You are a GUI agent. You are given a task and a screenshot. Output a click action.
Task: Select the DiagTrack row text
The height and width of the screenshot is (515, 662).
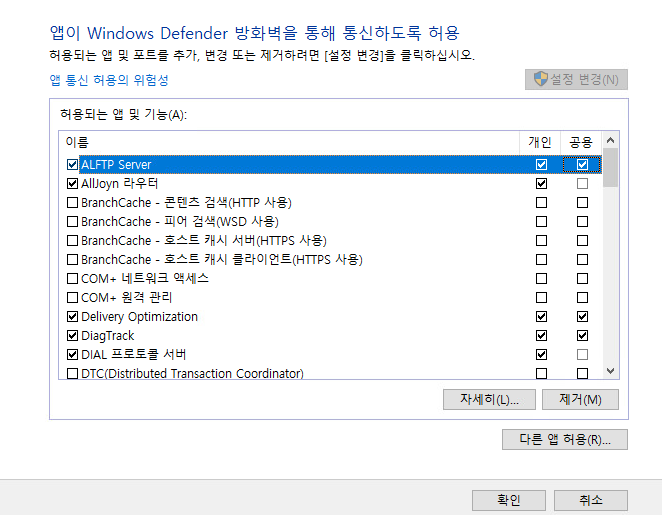(108, 336)
